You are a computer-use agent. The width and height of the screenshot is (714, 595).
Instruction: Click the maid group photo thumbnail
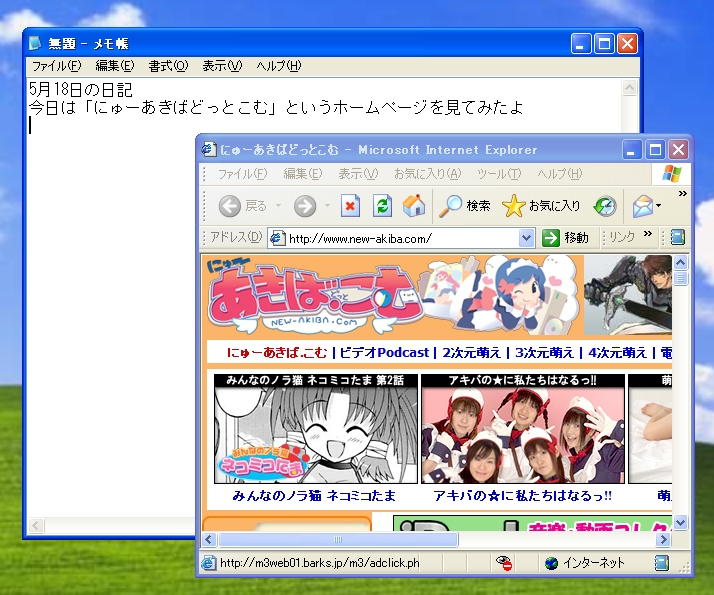pyautogui.click(x=523, y=429)
